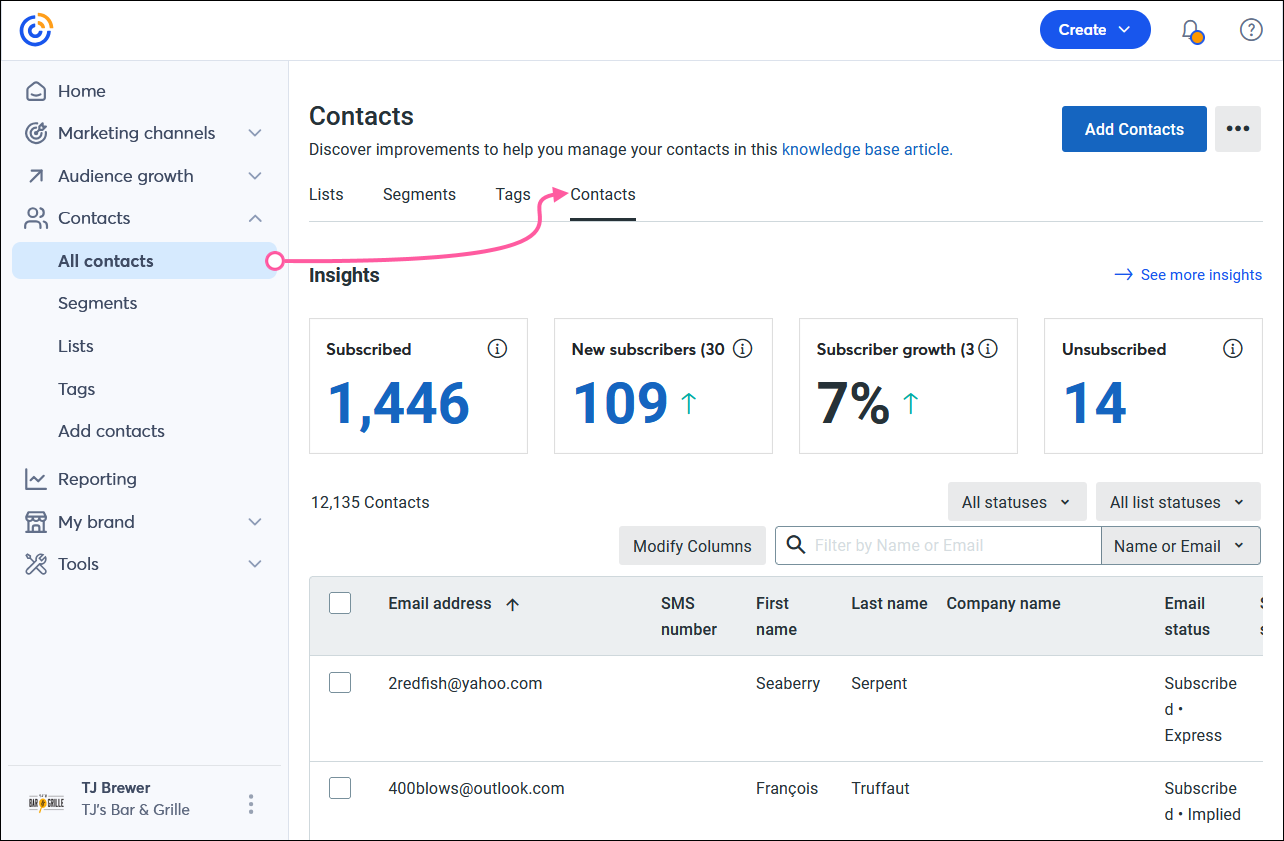
Task: Click the TJ's Bar & Grille logo
Action: pyautogui.click(x=45, y=803)
